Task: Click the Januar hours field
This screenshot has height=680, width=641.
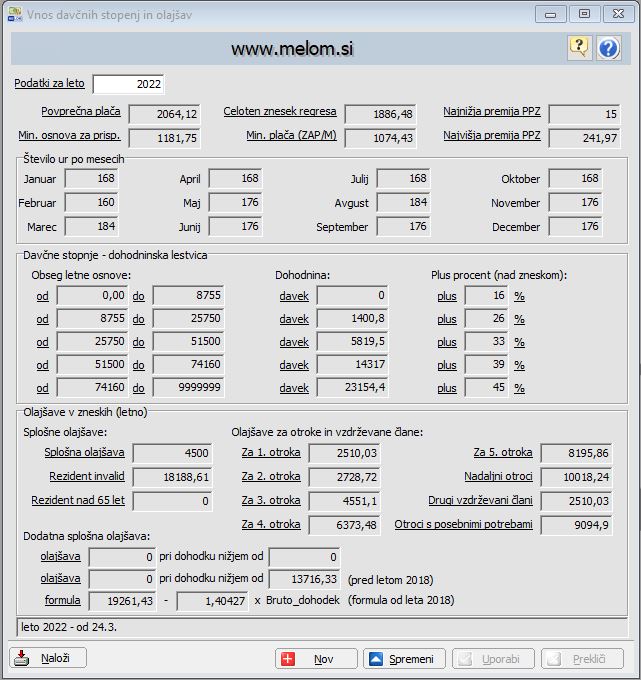Action: click(92, 179)
